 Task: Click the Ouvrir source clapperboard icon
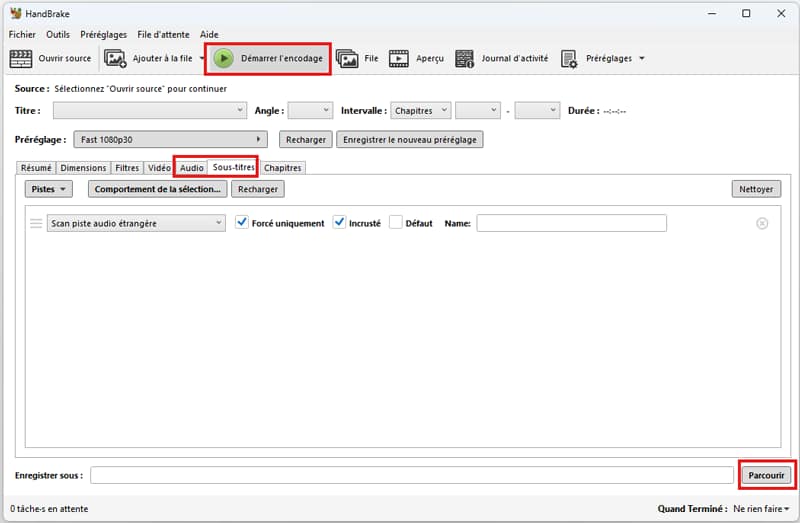pos(21,59)
